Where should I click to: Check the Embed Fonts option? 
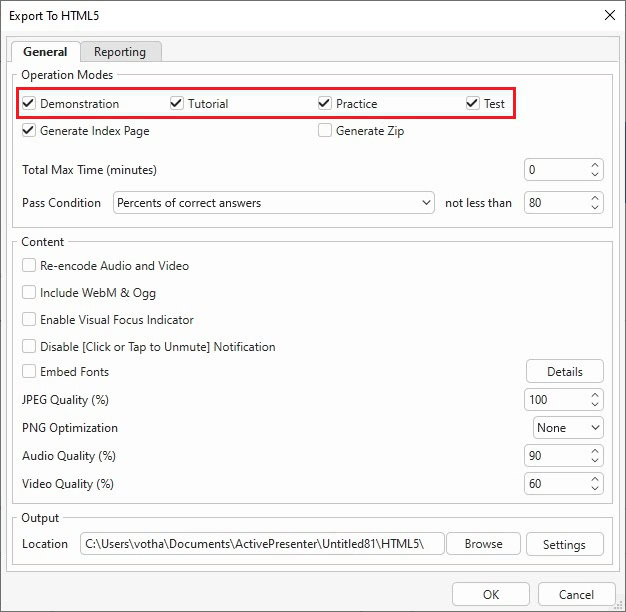(29, 372)
